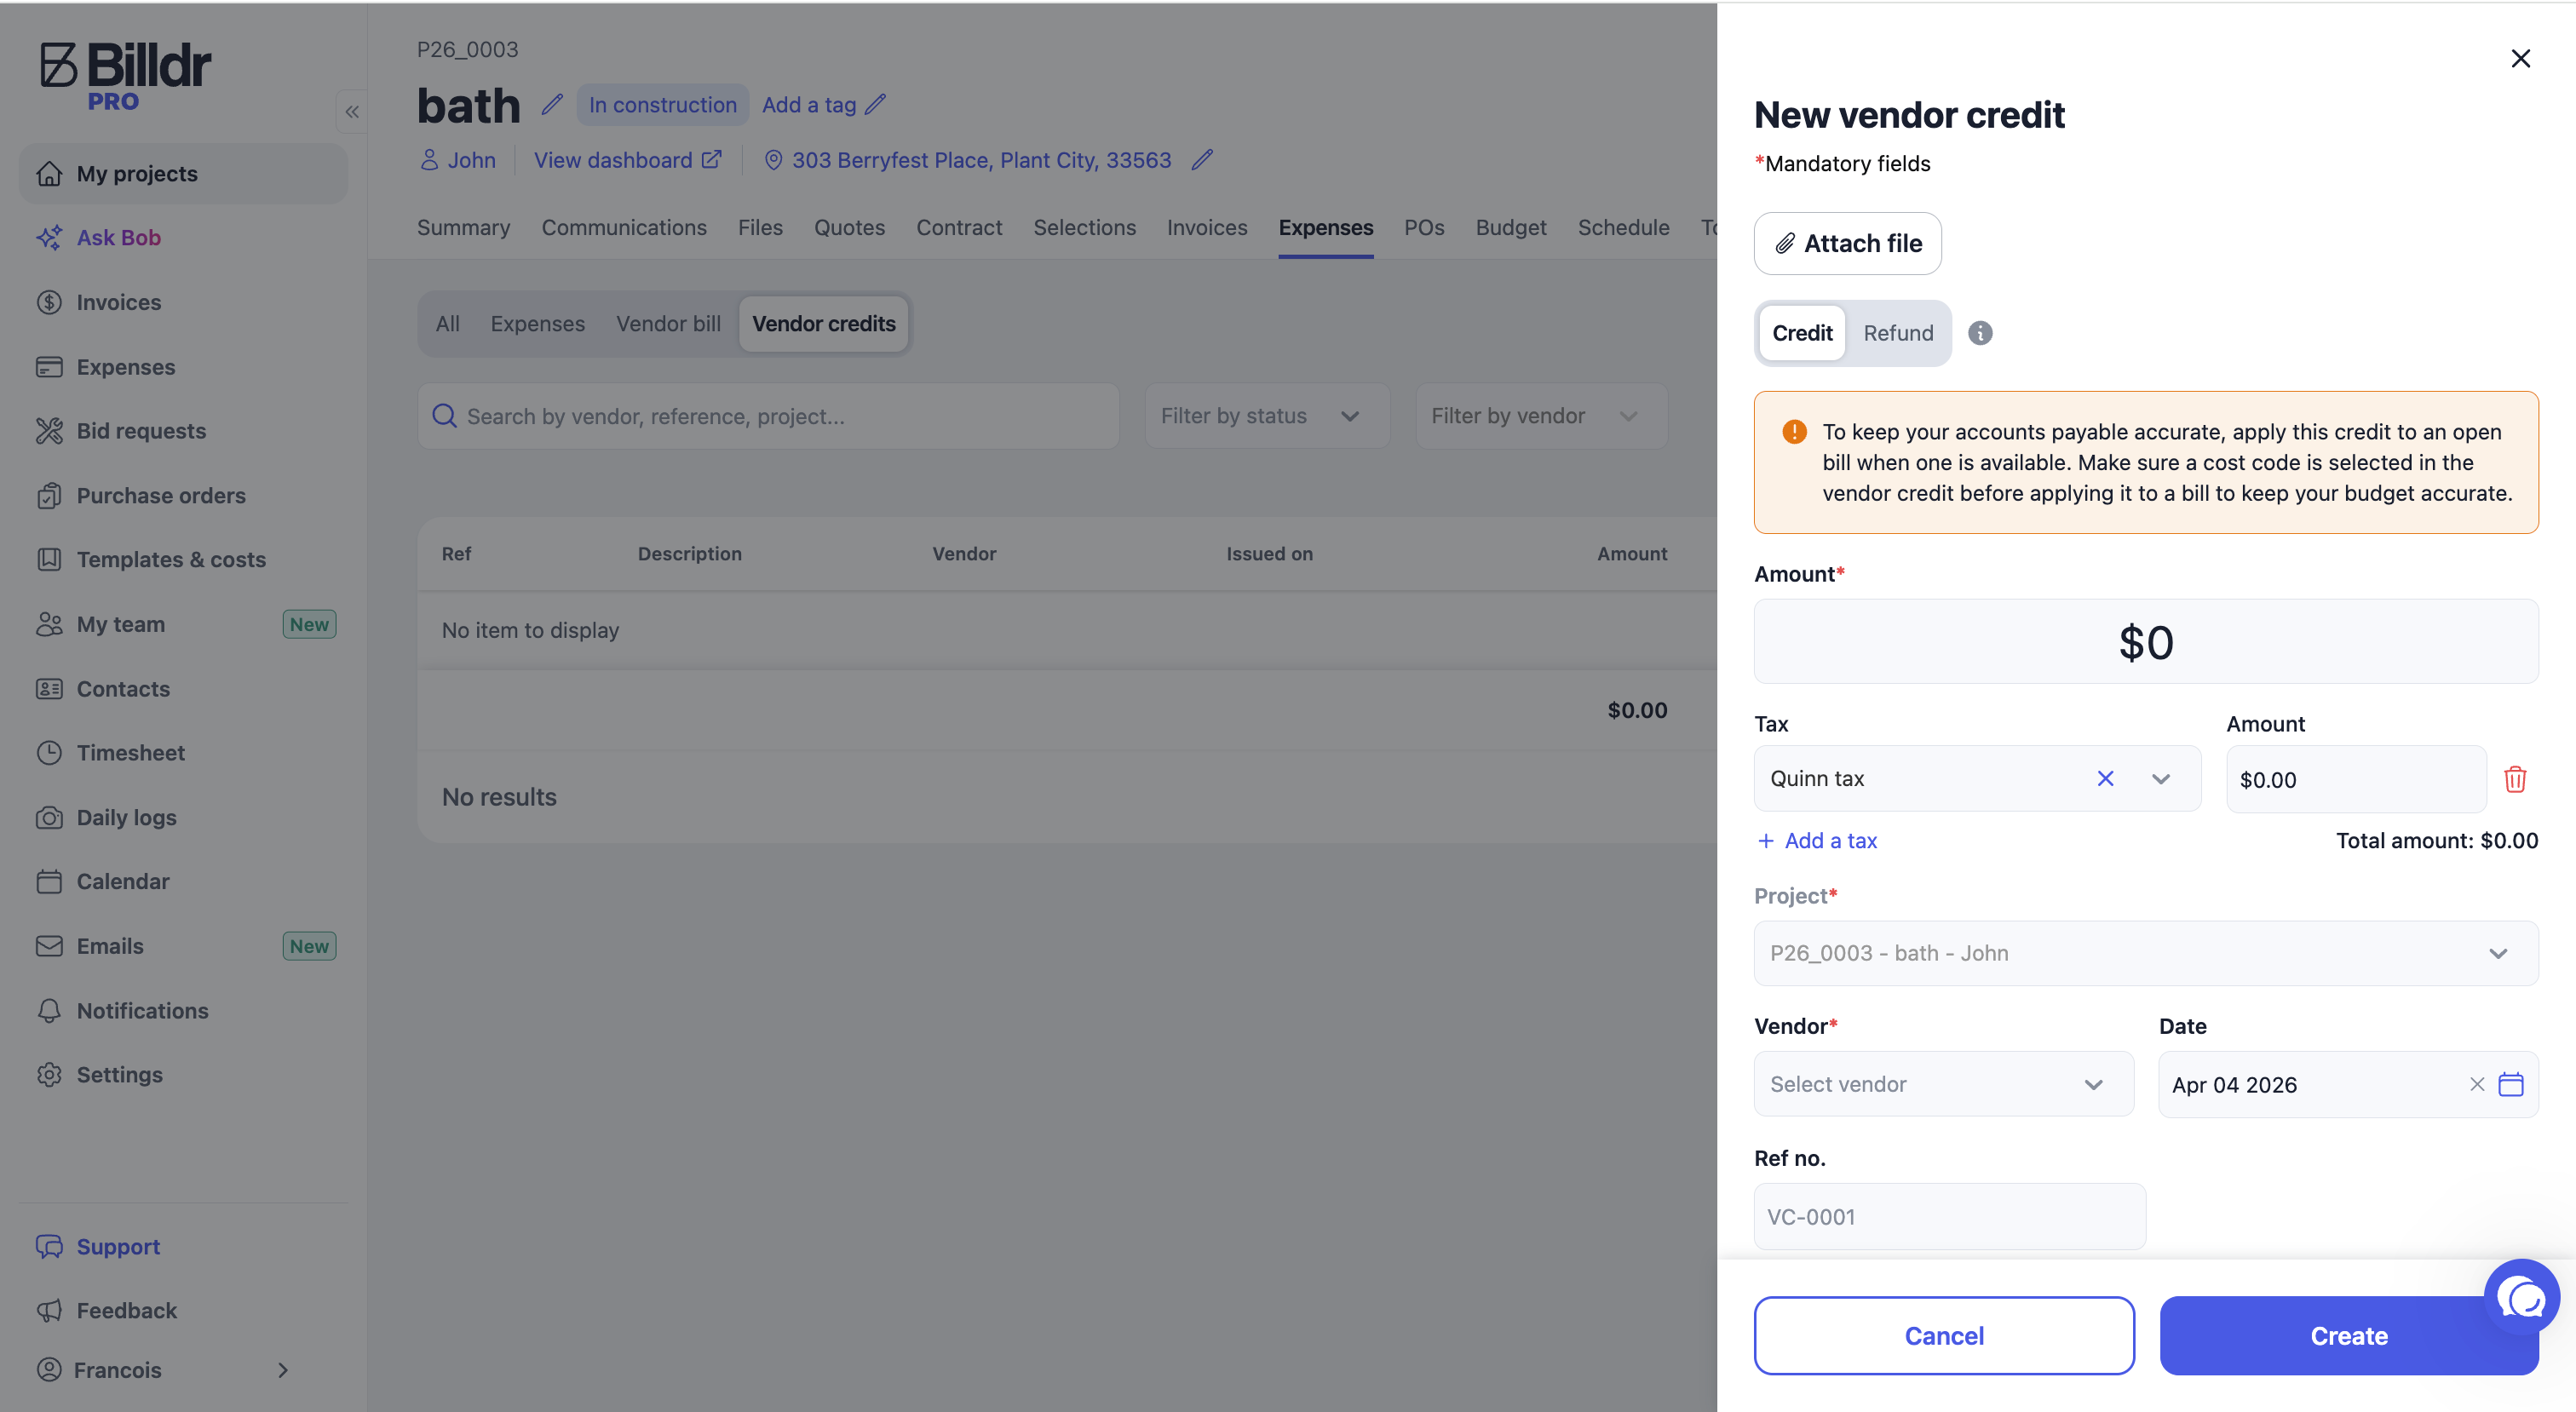
Task: Open the Filter by status dropdown
Action: click(1266, 416)
